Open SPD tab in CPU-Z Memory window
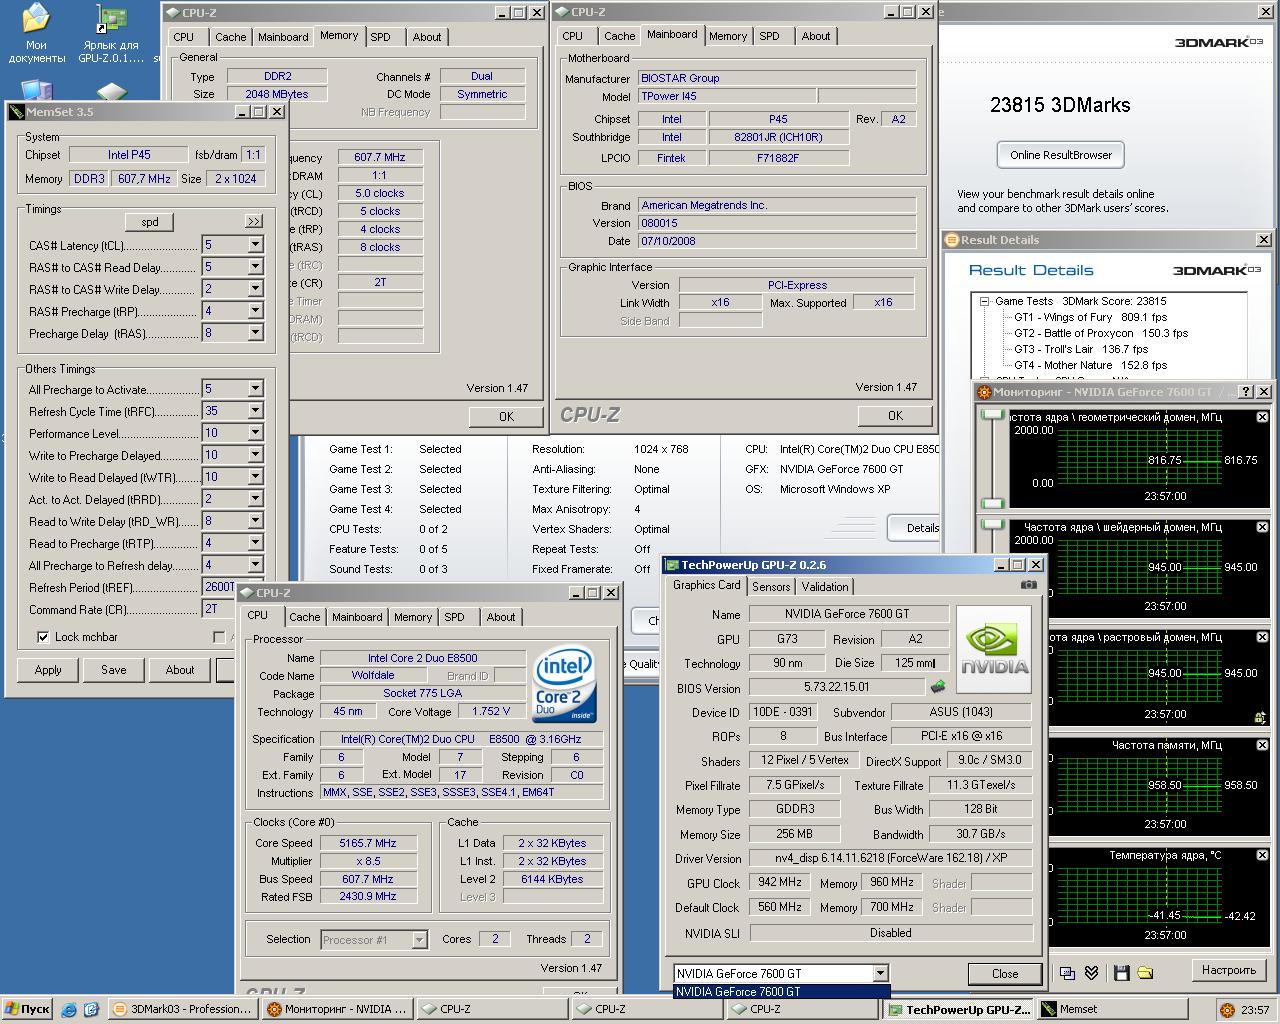Screen dimensions: 1280x1024 click(381, 37)
